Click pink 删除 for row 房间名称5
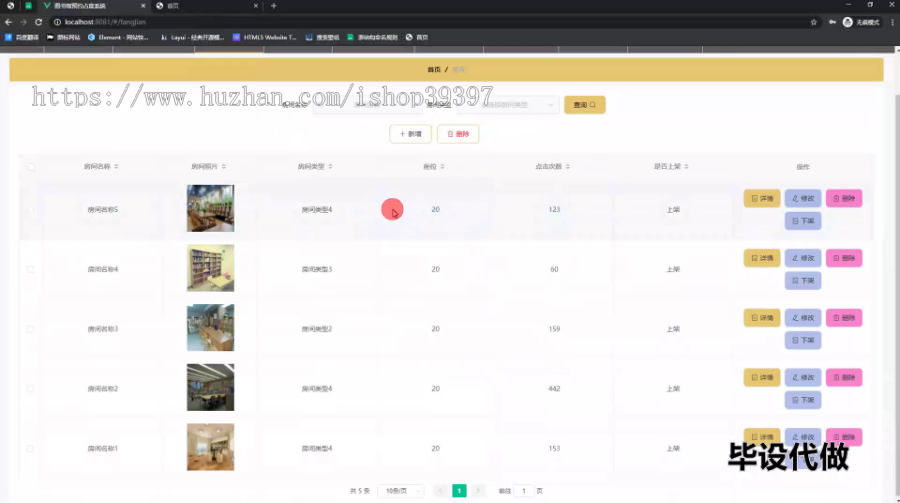The width and height of the screenshot is (900, 503). point(844,199)
